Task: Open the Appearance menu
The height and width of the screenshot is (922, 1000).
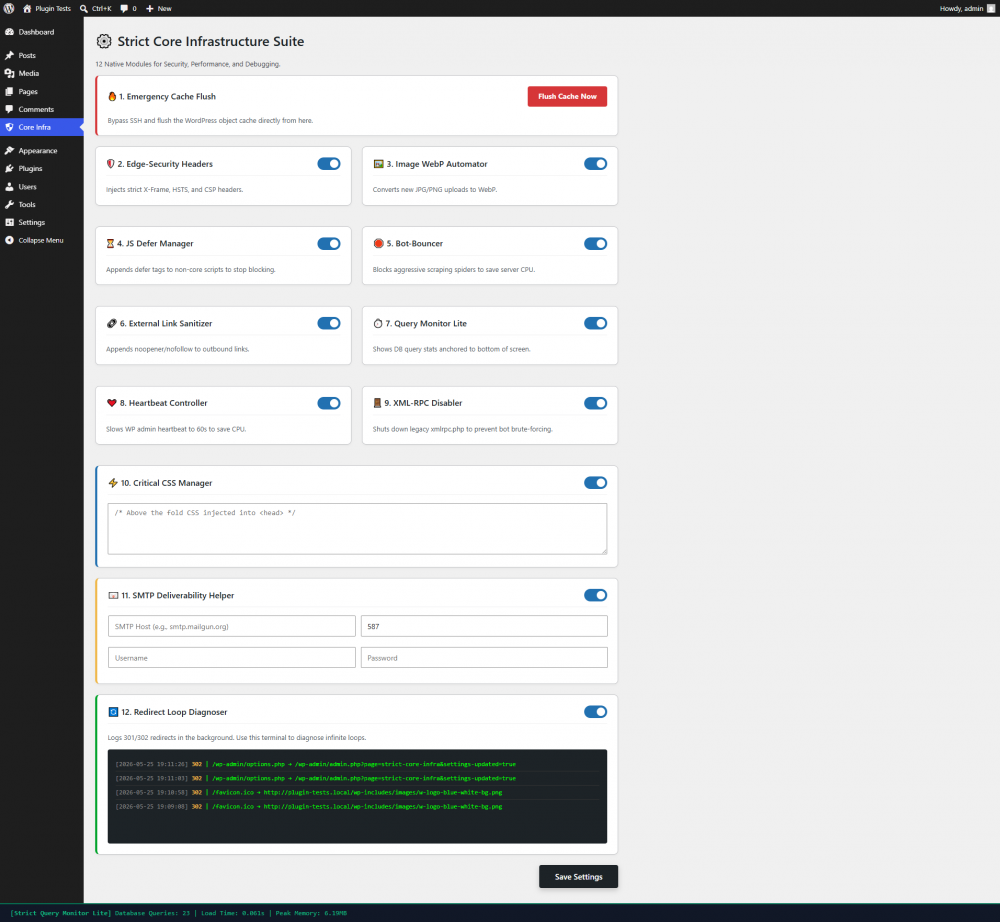Action: tap(41, 150)
